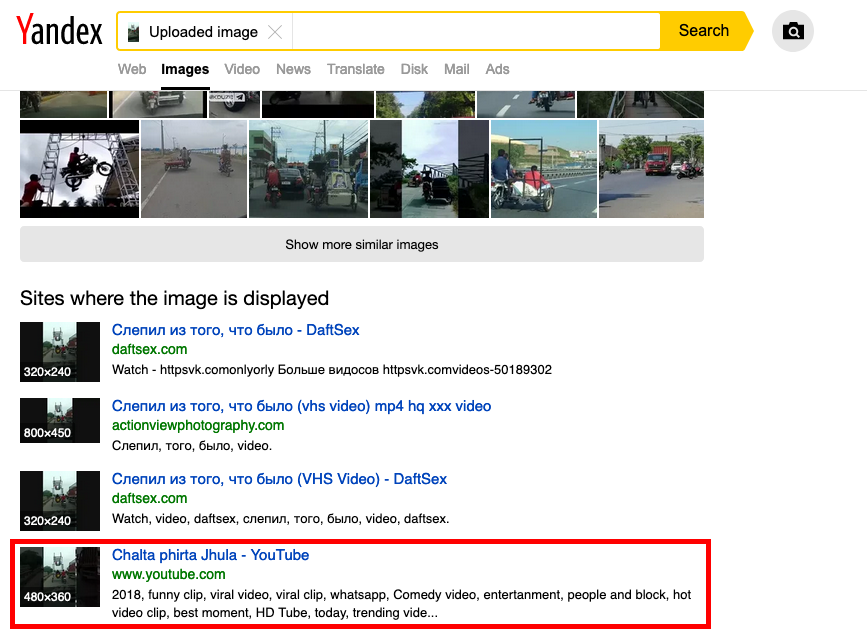Open the Disk tab
Viewport: 867px width, 634px height.
click(x=414, y=69)
